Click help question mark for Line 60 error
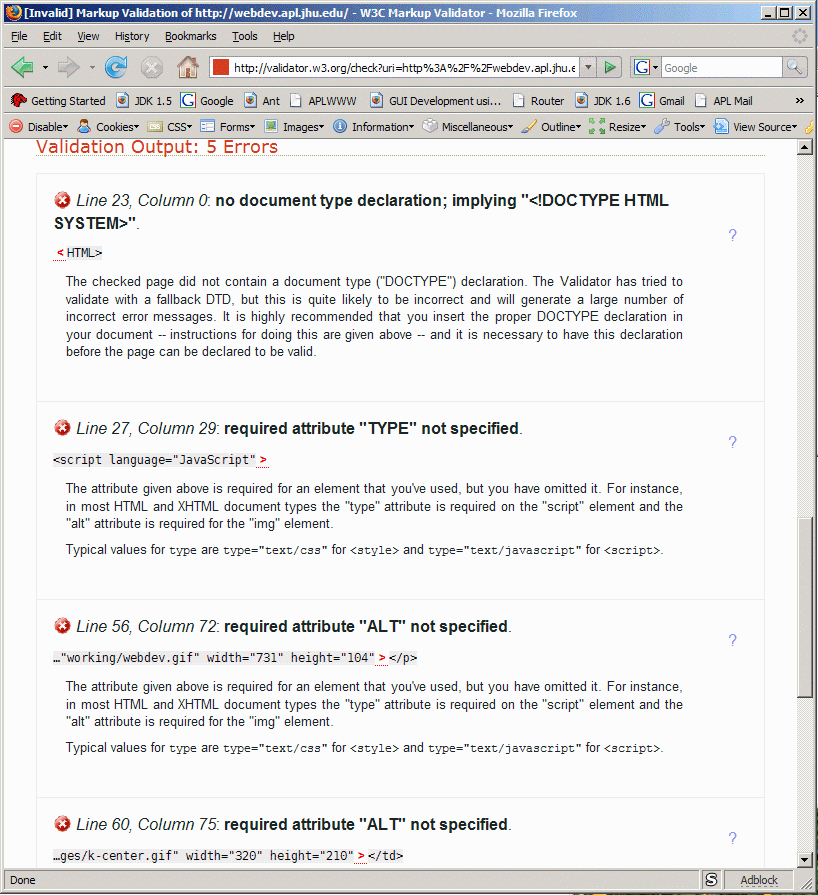 click(x=732, y=837)
